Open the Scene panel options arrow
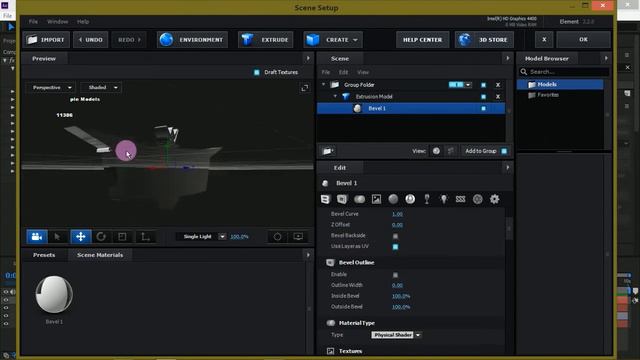Viewport: 640px width, 360px height. (x=507, y=58)
